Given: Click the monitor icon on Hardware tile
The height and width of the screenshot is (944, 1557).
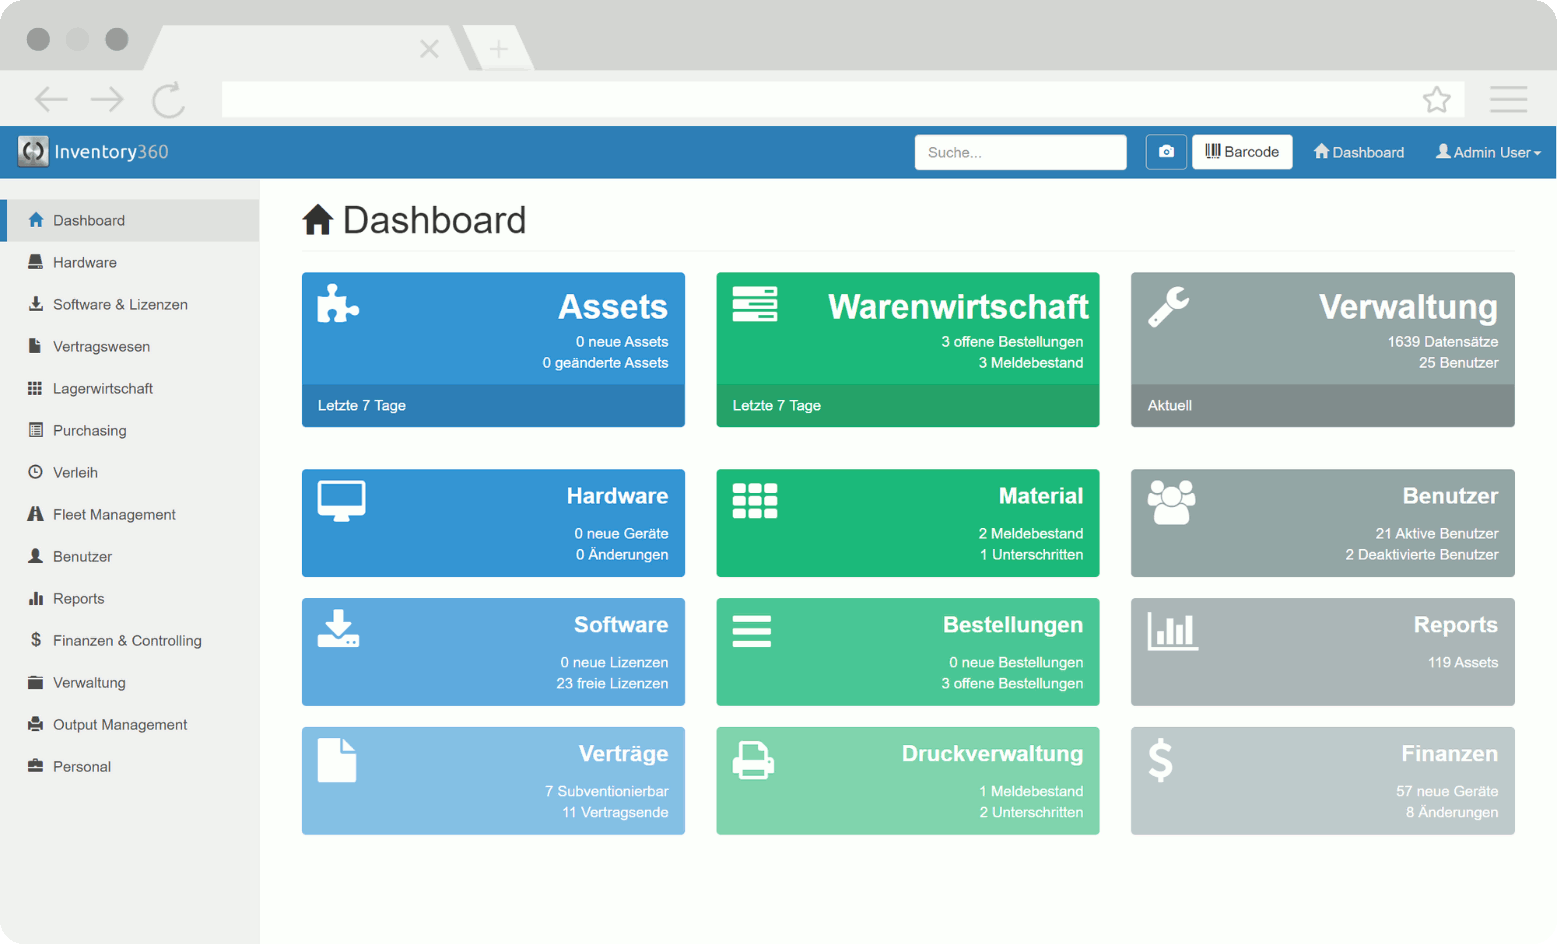Looking at the screenshot, I should [x=341, y=500].
